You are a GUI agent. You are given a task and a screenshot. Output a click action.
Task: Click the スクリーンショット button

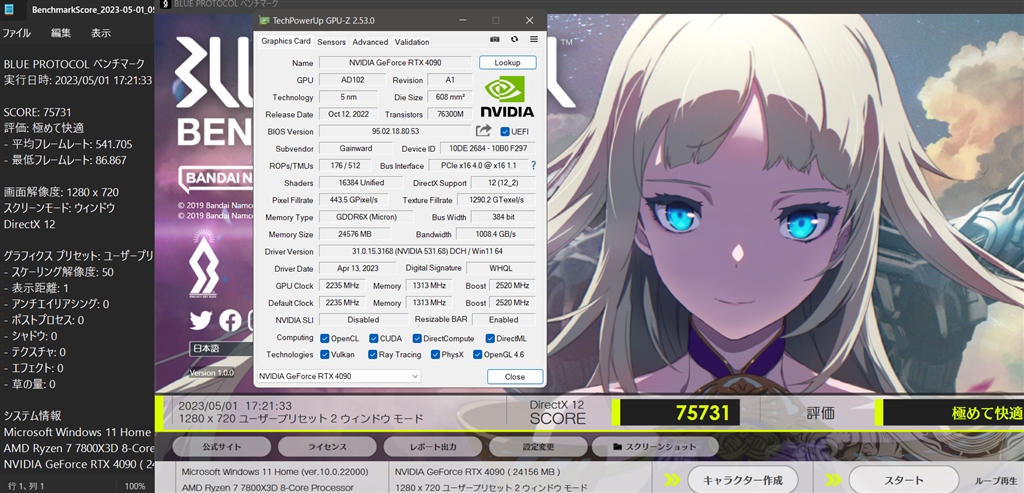(x=655, y=447)
